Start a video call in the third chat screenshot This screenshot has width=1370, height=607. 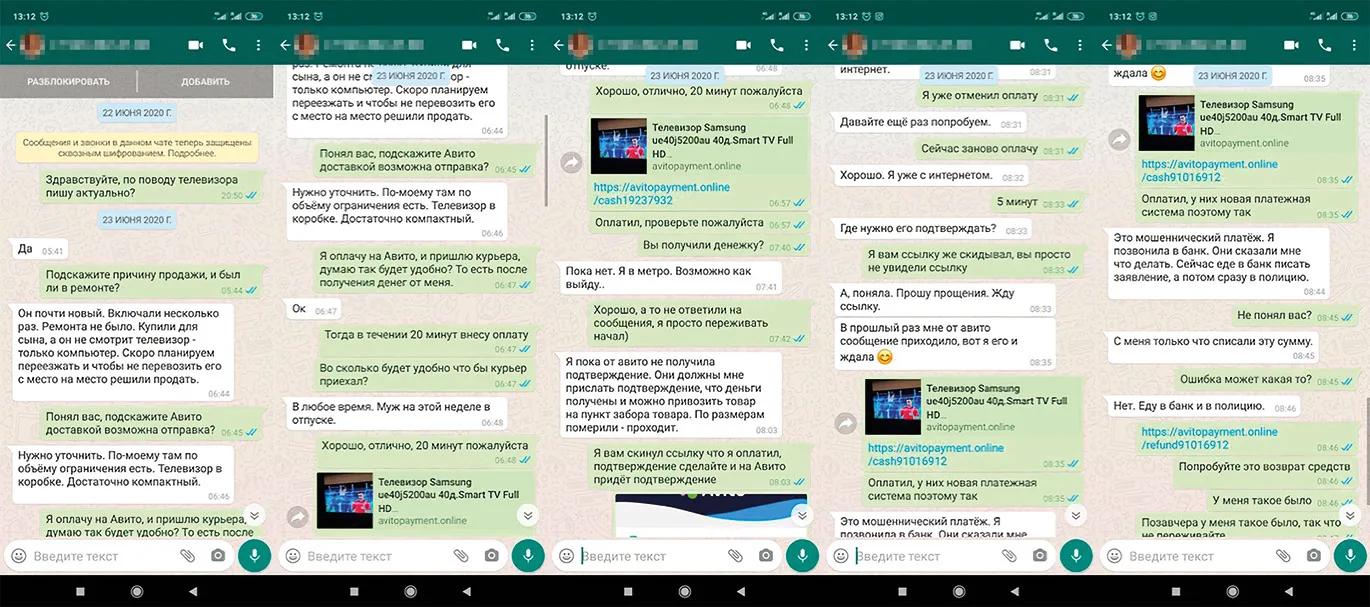[x=743, y=45]
